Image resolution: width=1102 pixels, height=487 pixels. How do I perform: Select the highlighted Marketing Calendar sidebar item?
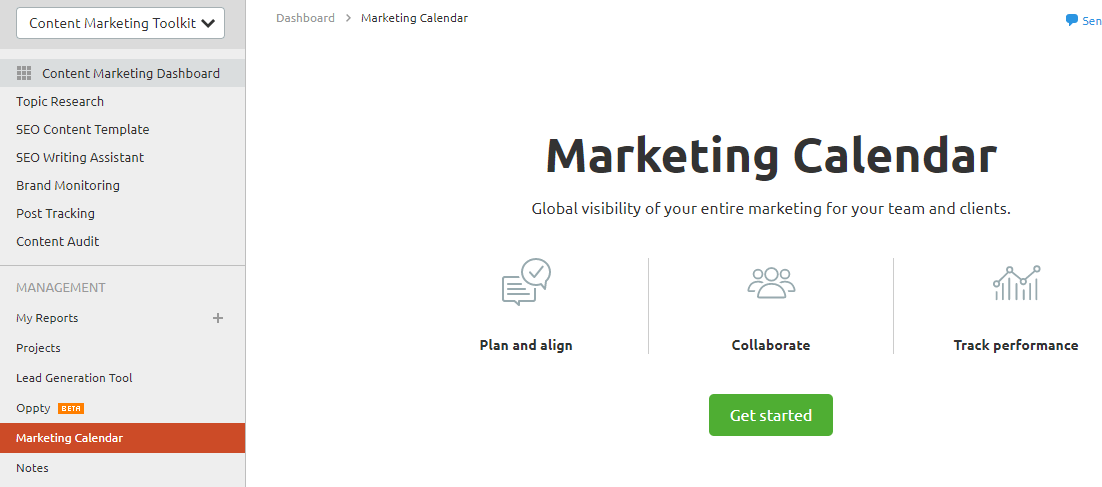(x=70, y=438)
